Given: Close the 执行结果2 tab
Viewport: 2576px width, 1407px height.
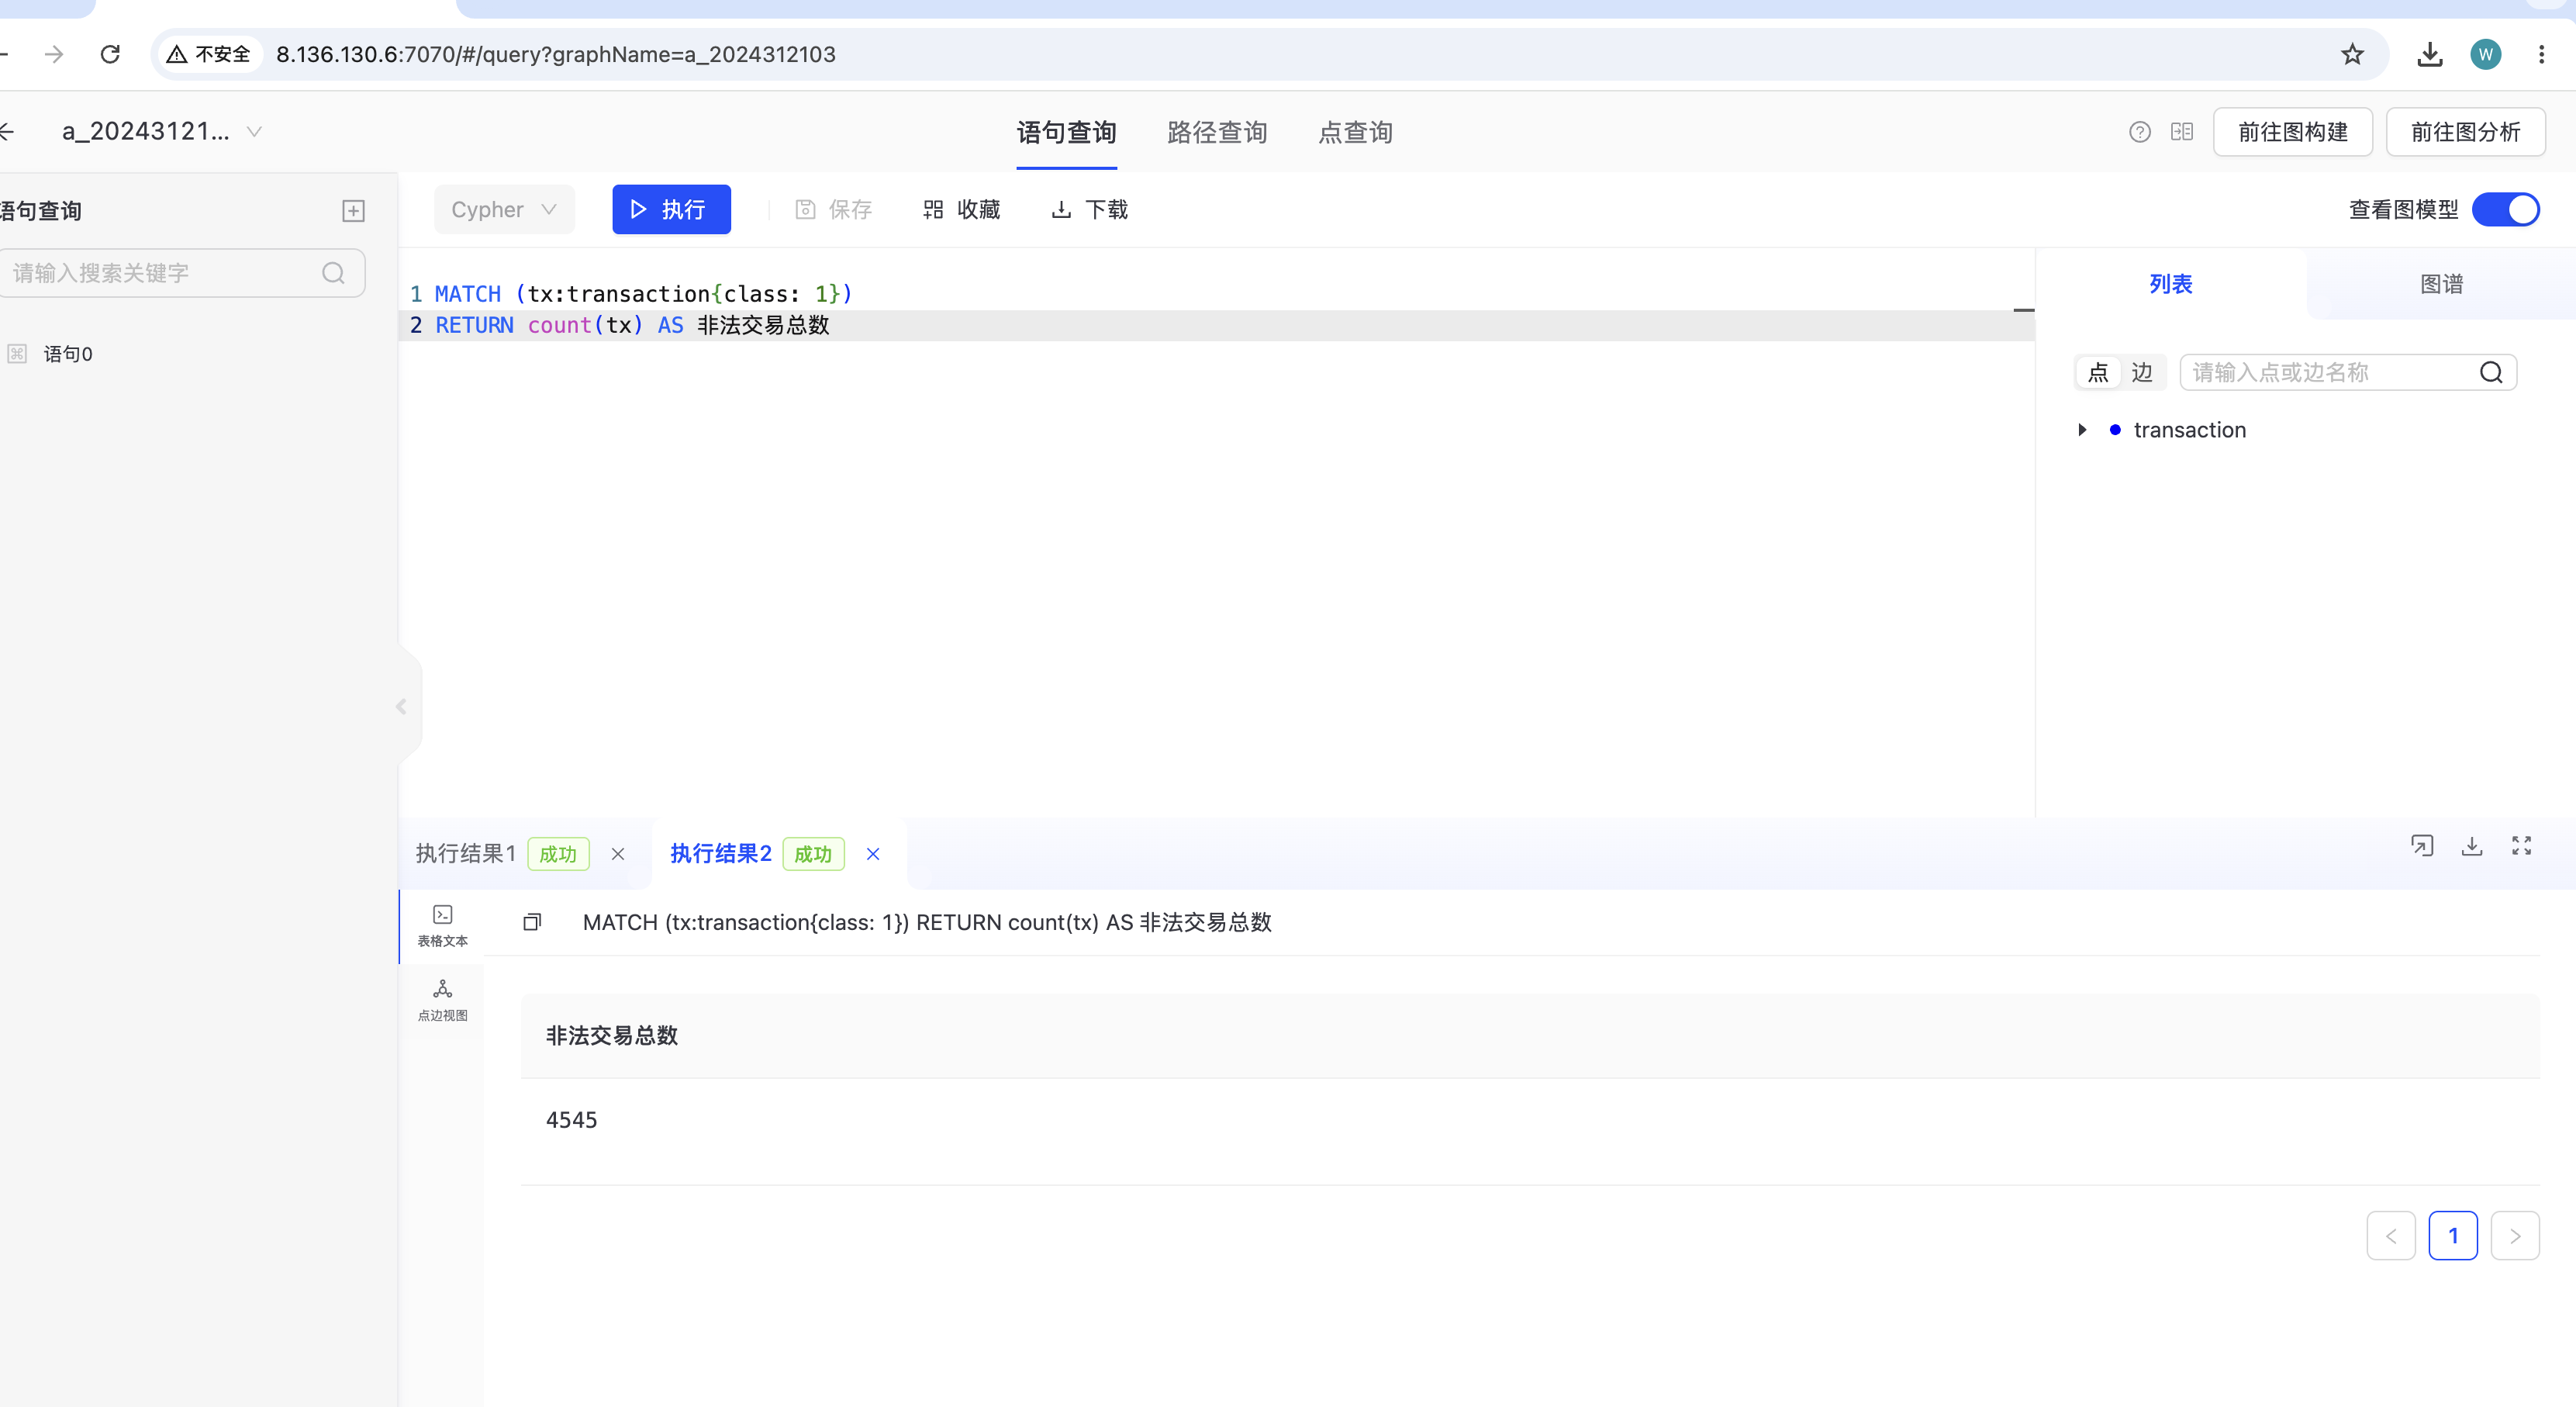Looking at the screenshot, I should [873, 854].
